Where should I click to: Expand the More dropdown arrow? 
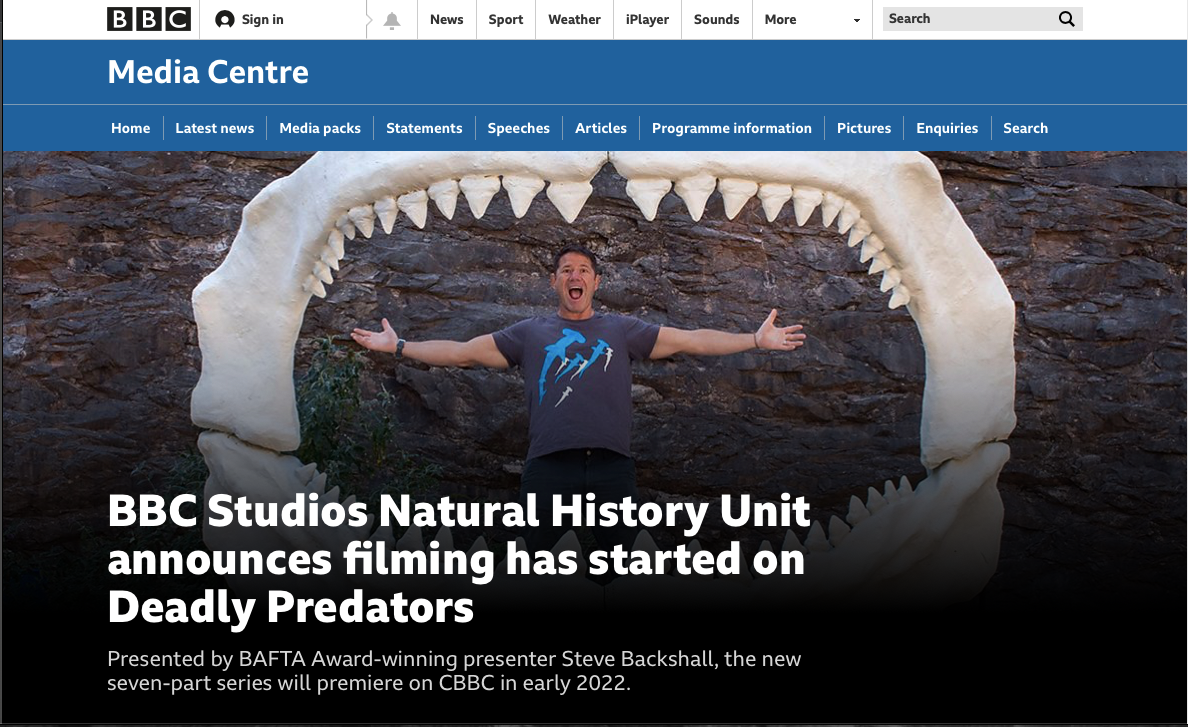(x=857, y=20)
